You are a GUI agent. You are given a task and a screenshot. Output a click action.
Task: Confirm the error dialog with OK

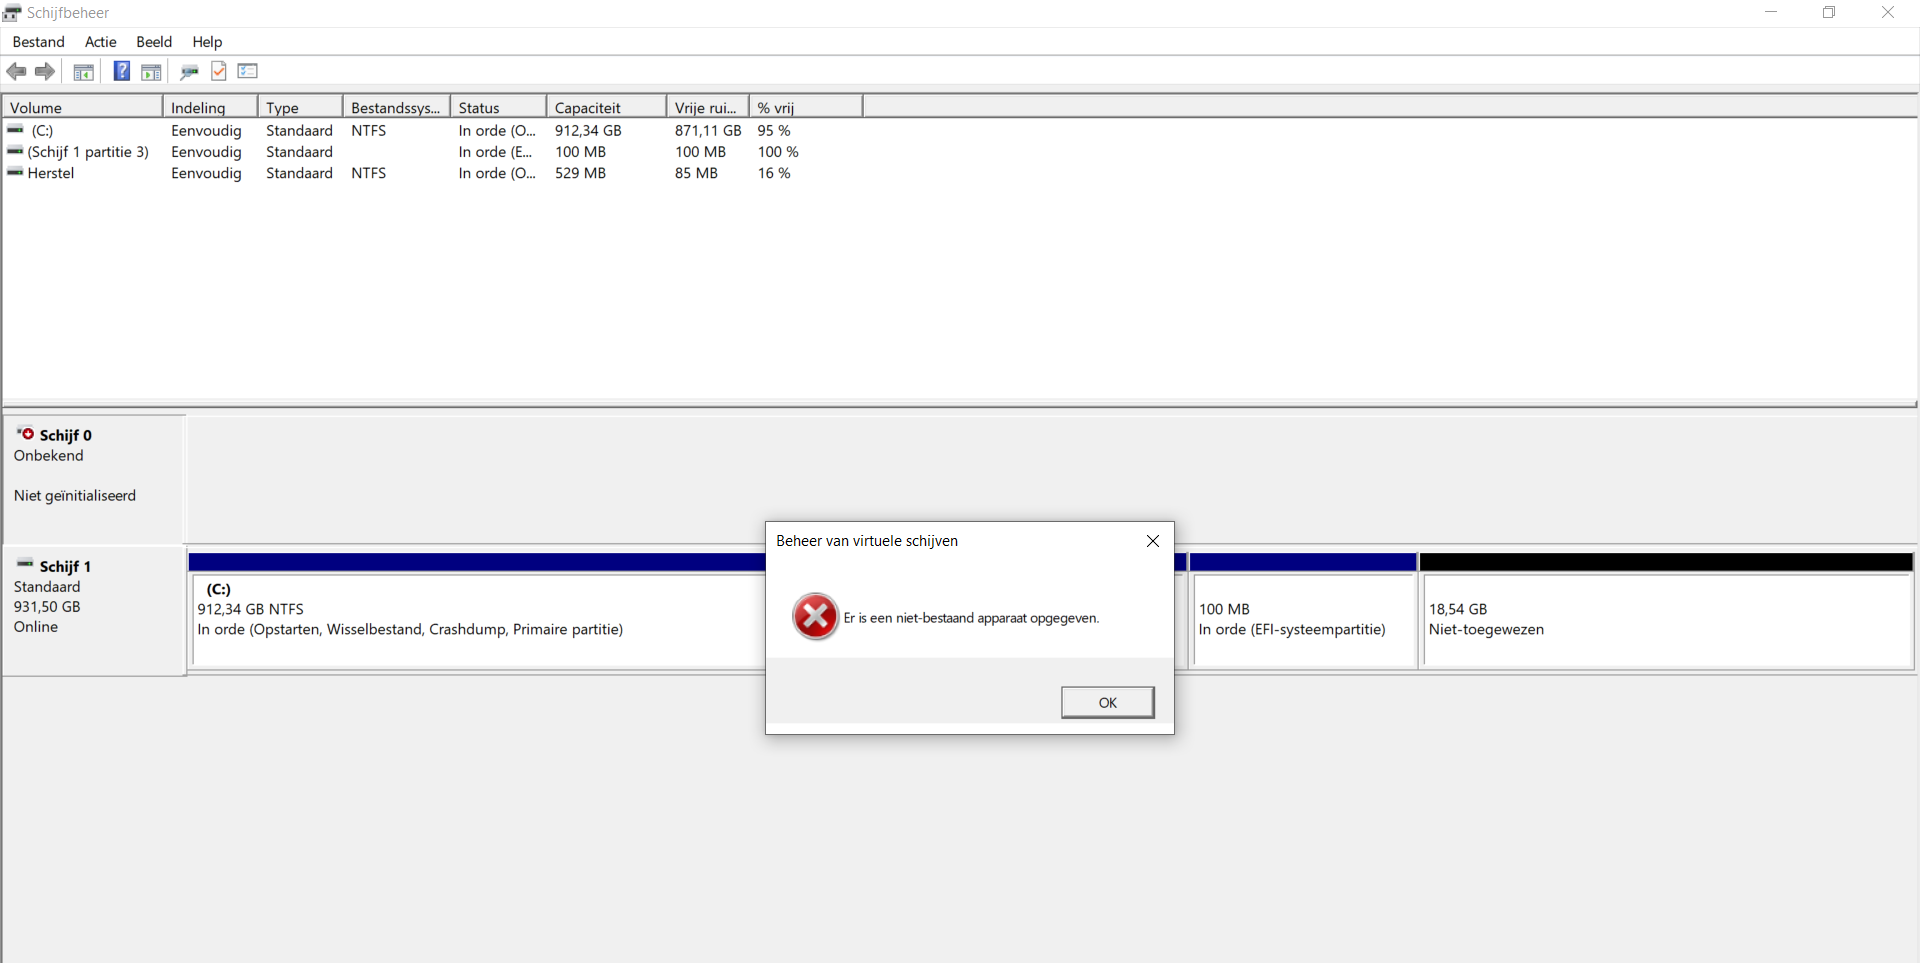(x=1108, y=702)
